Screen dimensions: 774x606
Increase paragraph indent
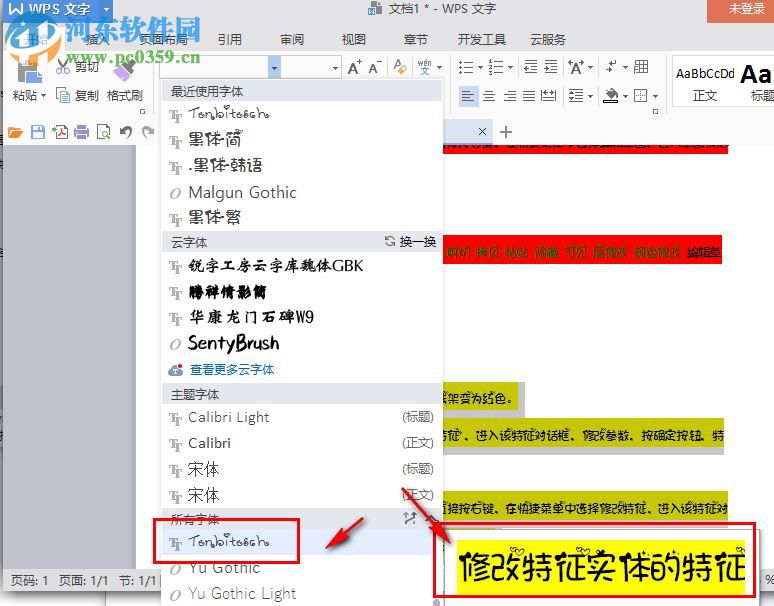551,67
